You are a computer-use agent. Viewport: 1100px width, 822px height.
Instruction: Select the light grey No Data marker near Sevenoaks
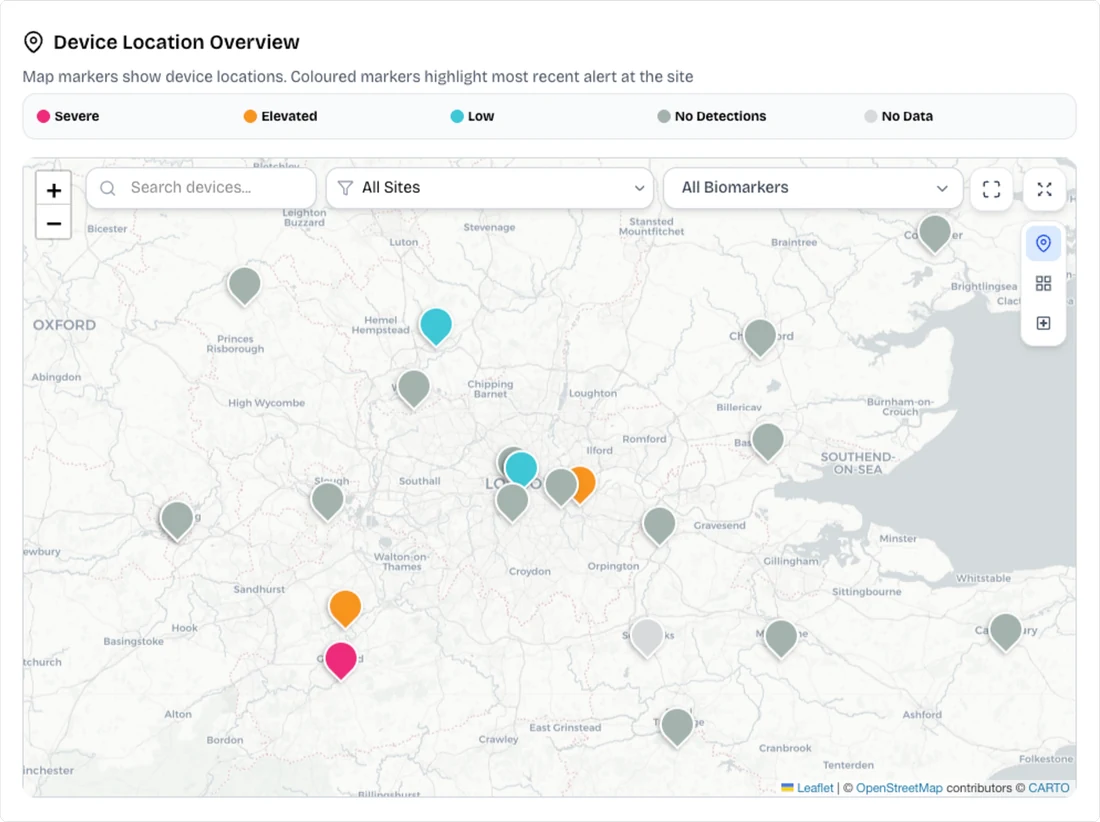[x=647, y=638]
